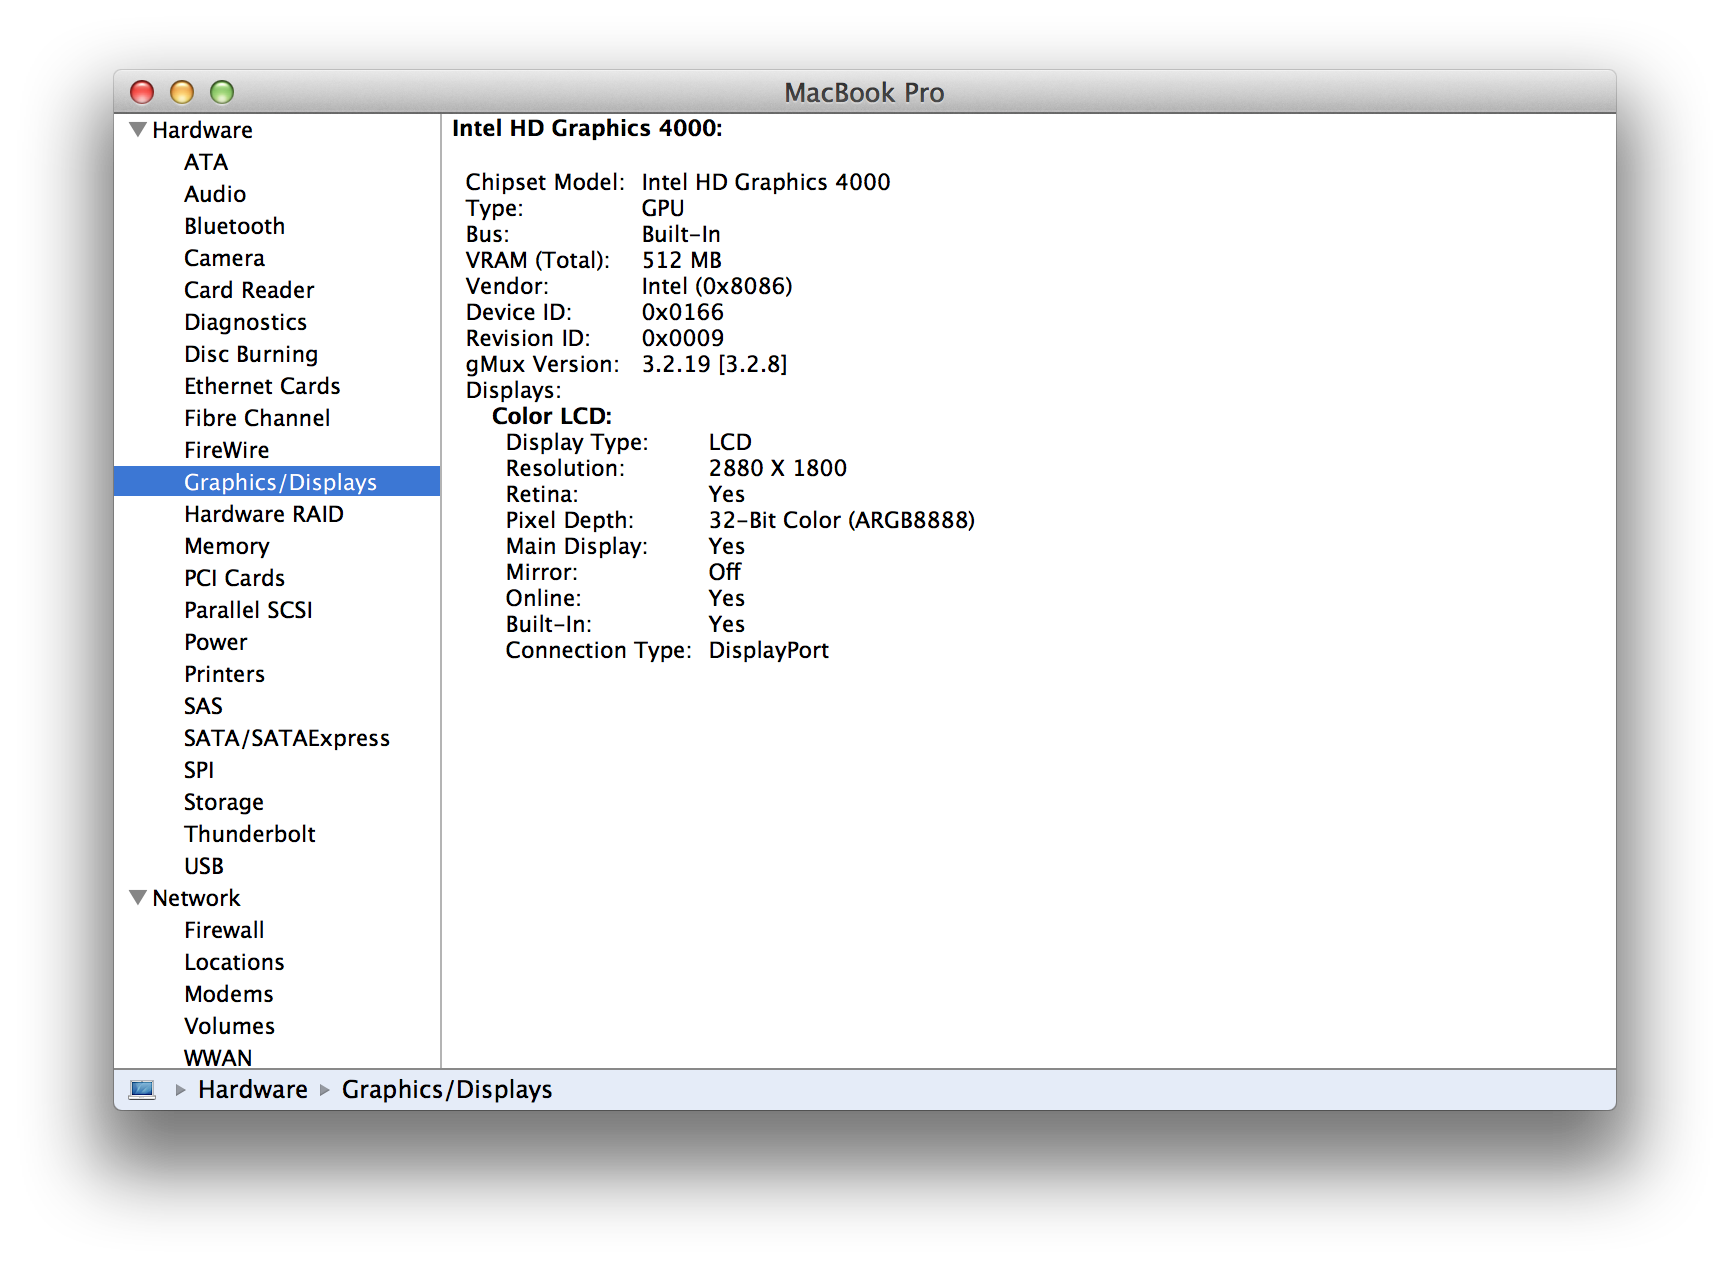The width and height of the screenshot is (1730, 1268).
Task: Select highlighted Graphics/Displays sidebar item
Action: [x=277, y=482]
